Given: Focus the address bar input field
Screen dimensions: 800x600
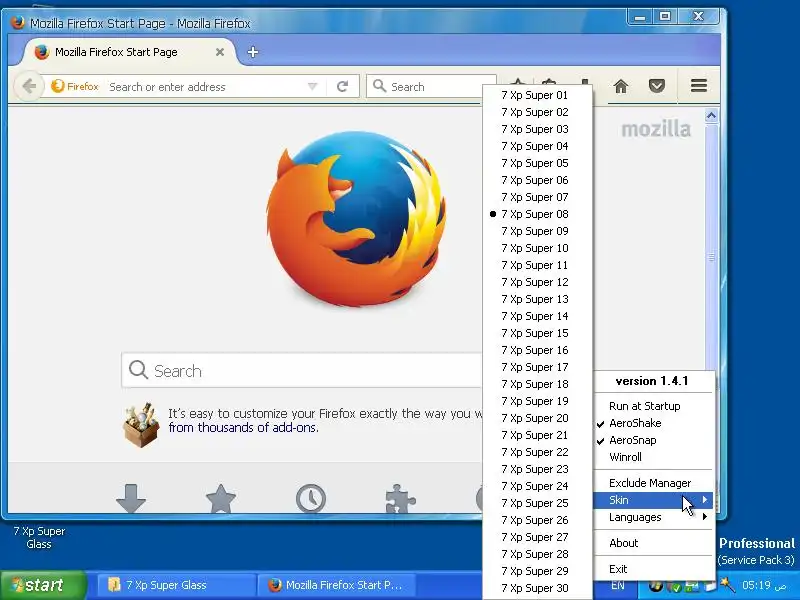Looking at the screenshot, I should coord(205,87).
